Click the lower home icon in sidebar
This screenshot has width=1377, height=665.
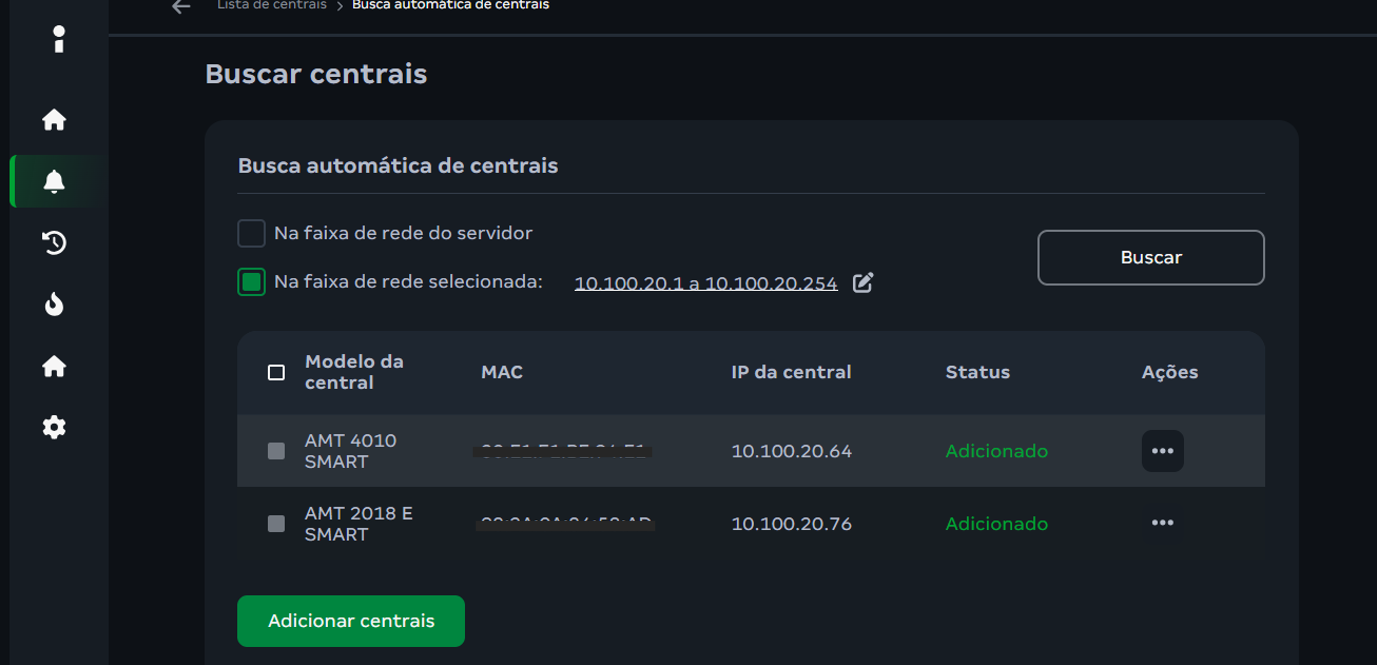coord(54,366)
